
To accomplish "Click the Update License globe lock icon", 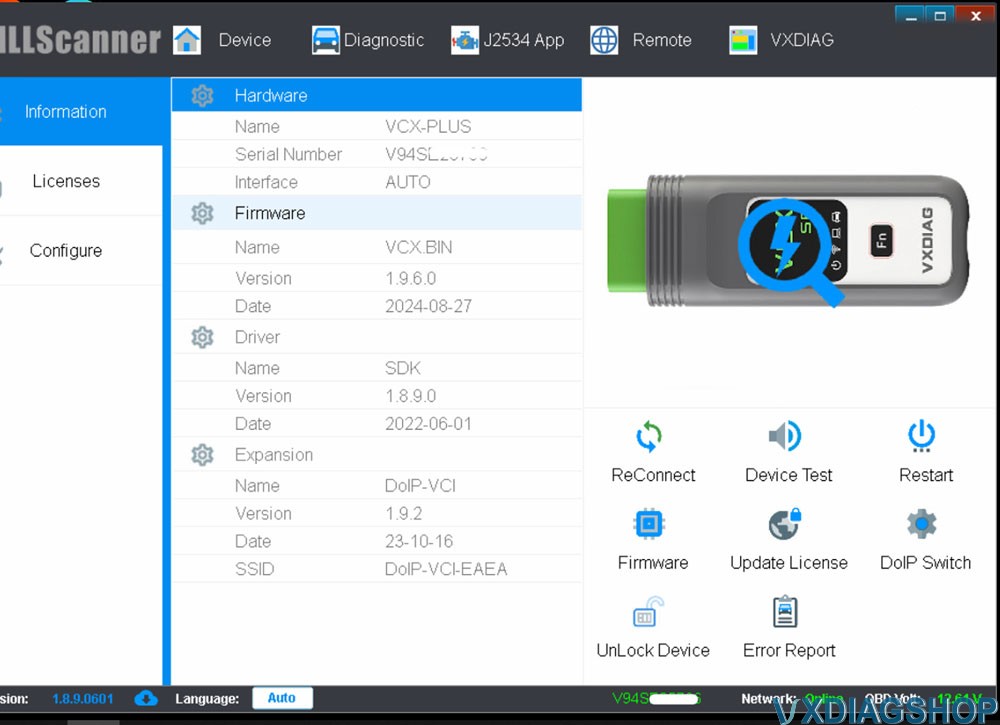I will tap(785, 524).
